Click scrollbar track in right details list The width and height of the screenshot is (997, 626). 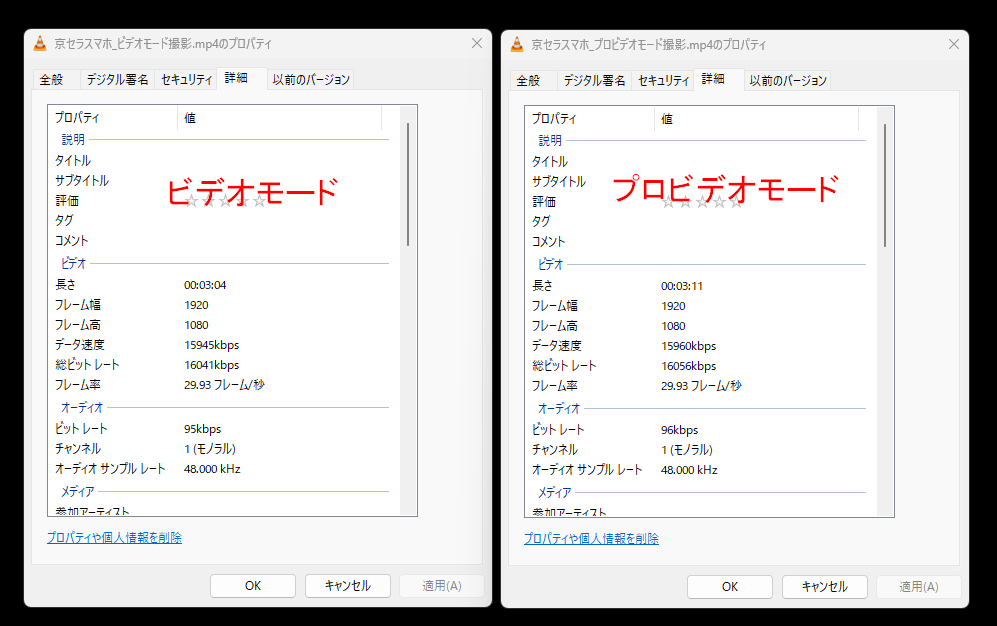[x=884, y=380]
